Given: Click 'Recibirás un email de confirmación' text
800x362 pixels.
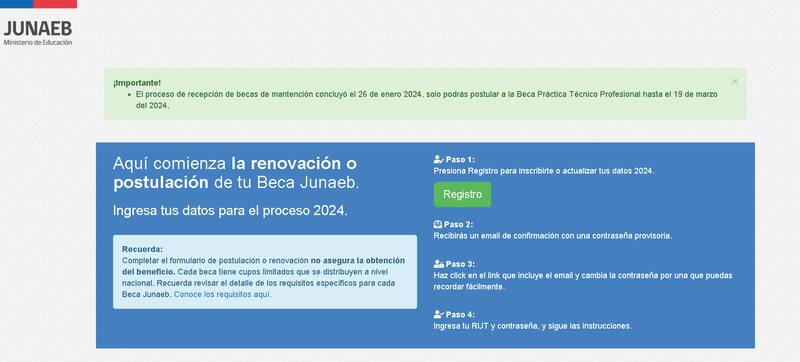Looking at the screenshot, I should 553,236.
